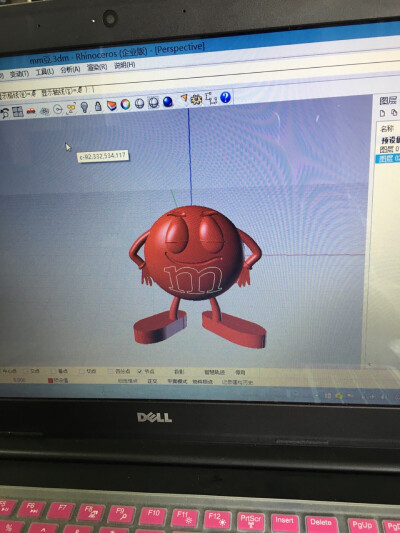Click the red car toolbar icon

(x=31, y=111)
